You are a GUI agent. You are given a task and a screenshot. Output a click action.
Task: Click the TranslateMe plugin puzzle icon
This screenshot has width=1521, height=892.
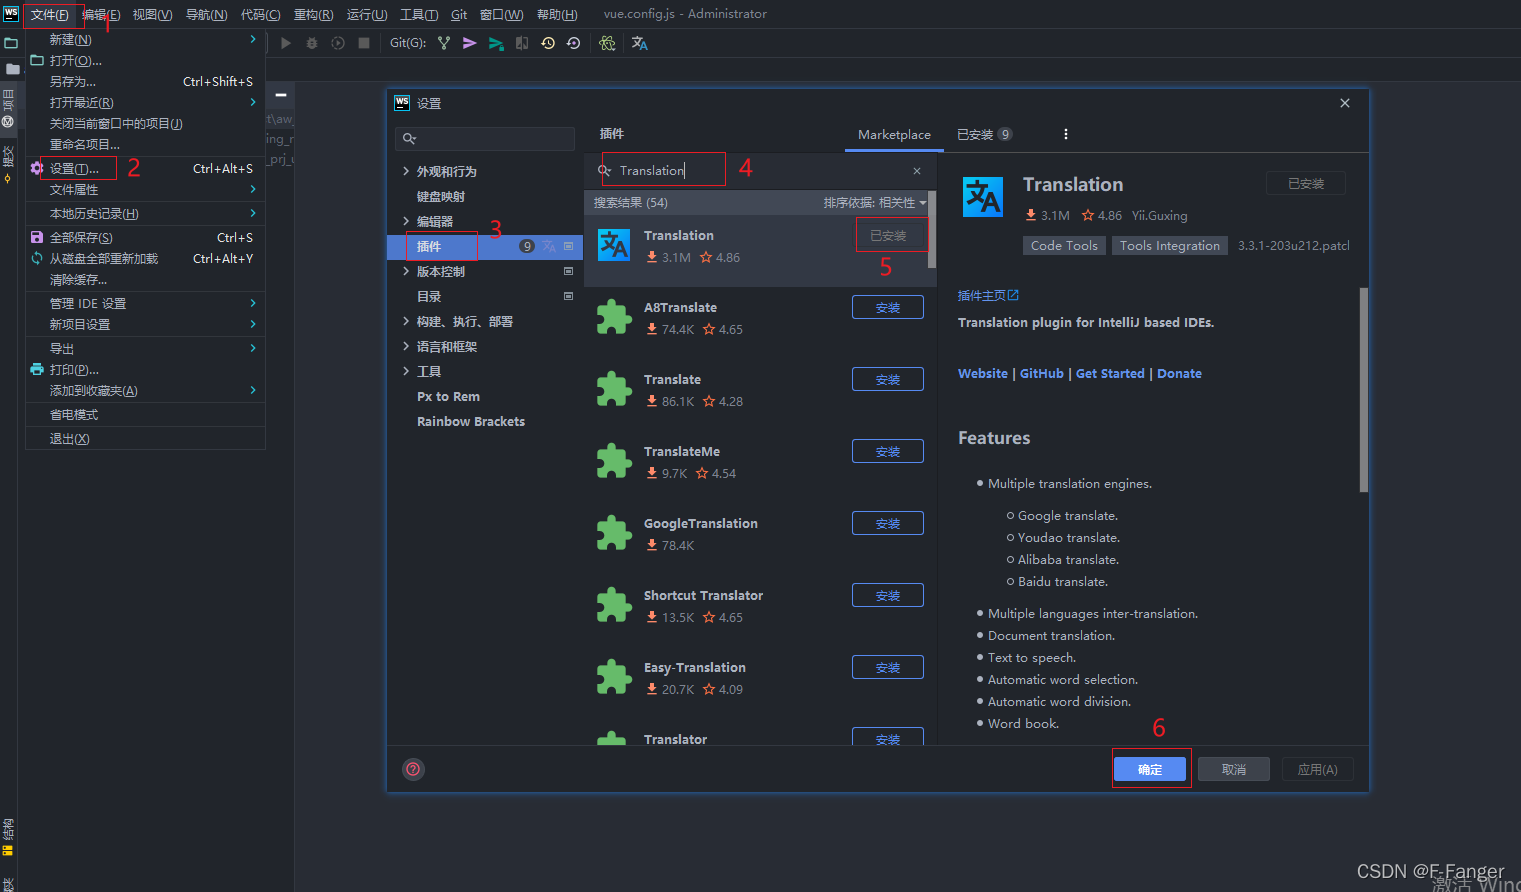pyautogui.click(x=614, y=461)
